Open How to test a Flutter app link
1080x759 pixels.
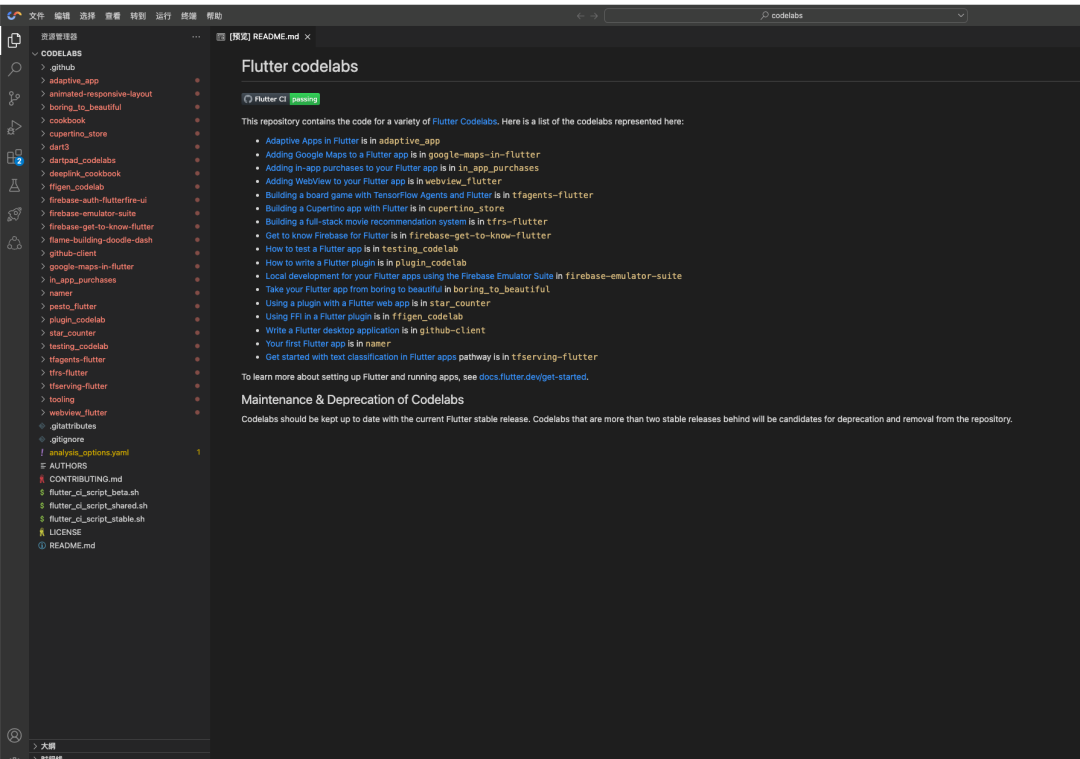[x=313, y=249]
